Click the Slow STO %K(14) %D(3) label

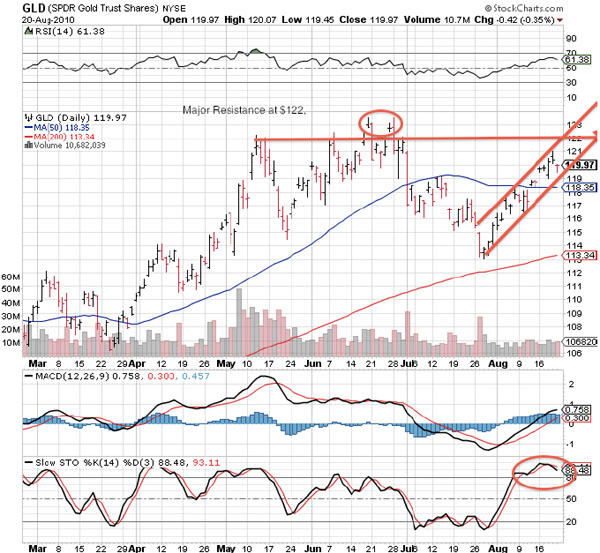pyautogui.click(x=95, y=463)
